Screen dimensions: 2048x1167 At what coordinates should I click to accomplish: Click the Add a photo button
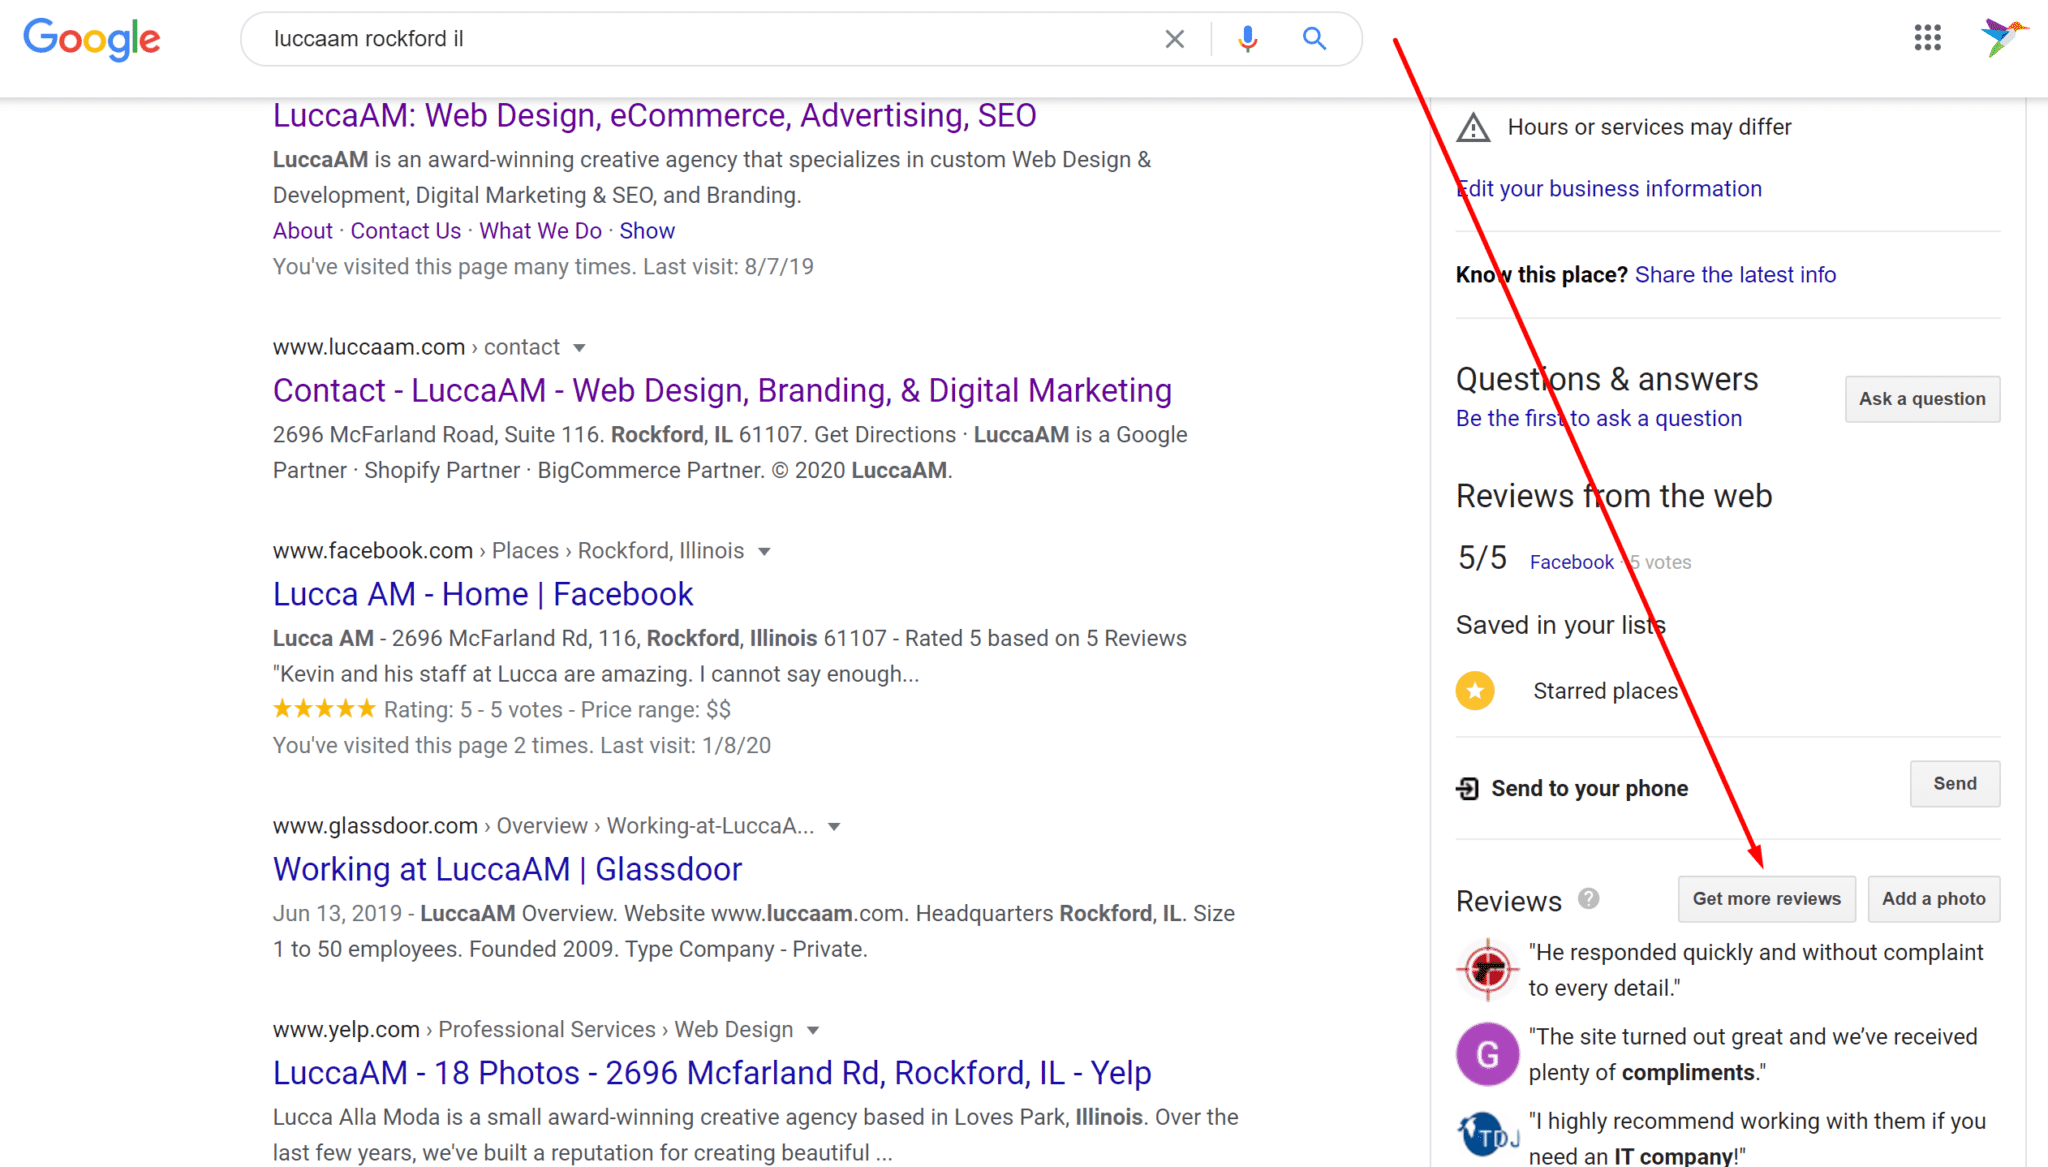1934,898
